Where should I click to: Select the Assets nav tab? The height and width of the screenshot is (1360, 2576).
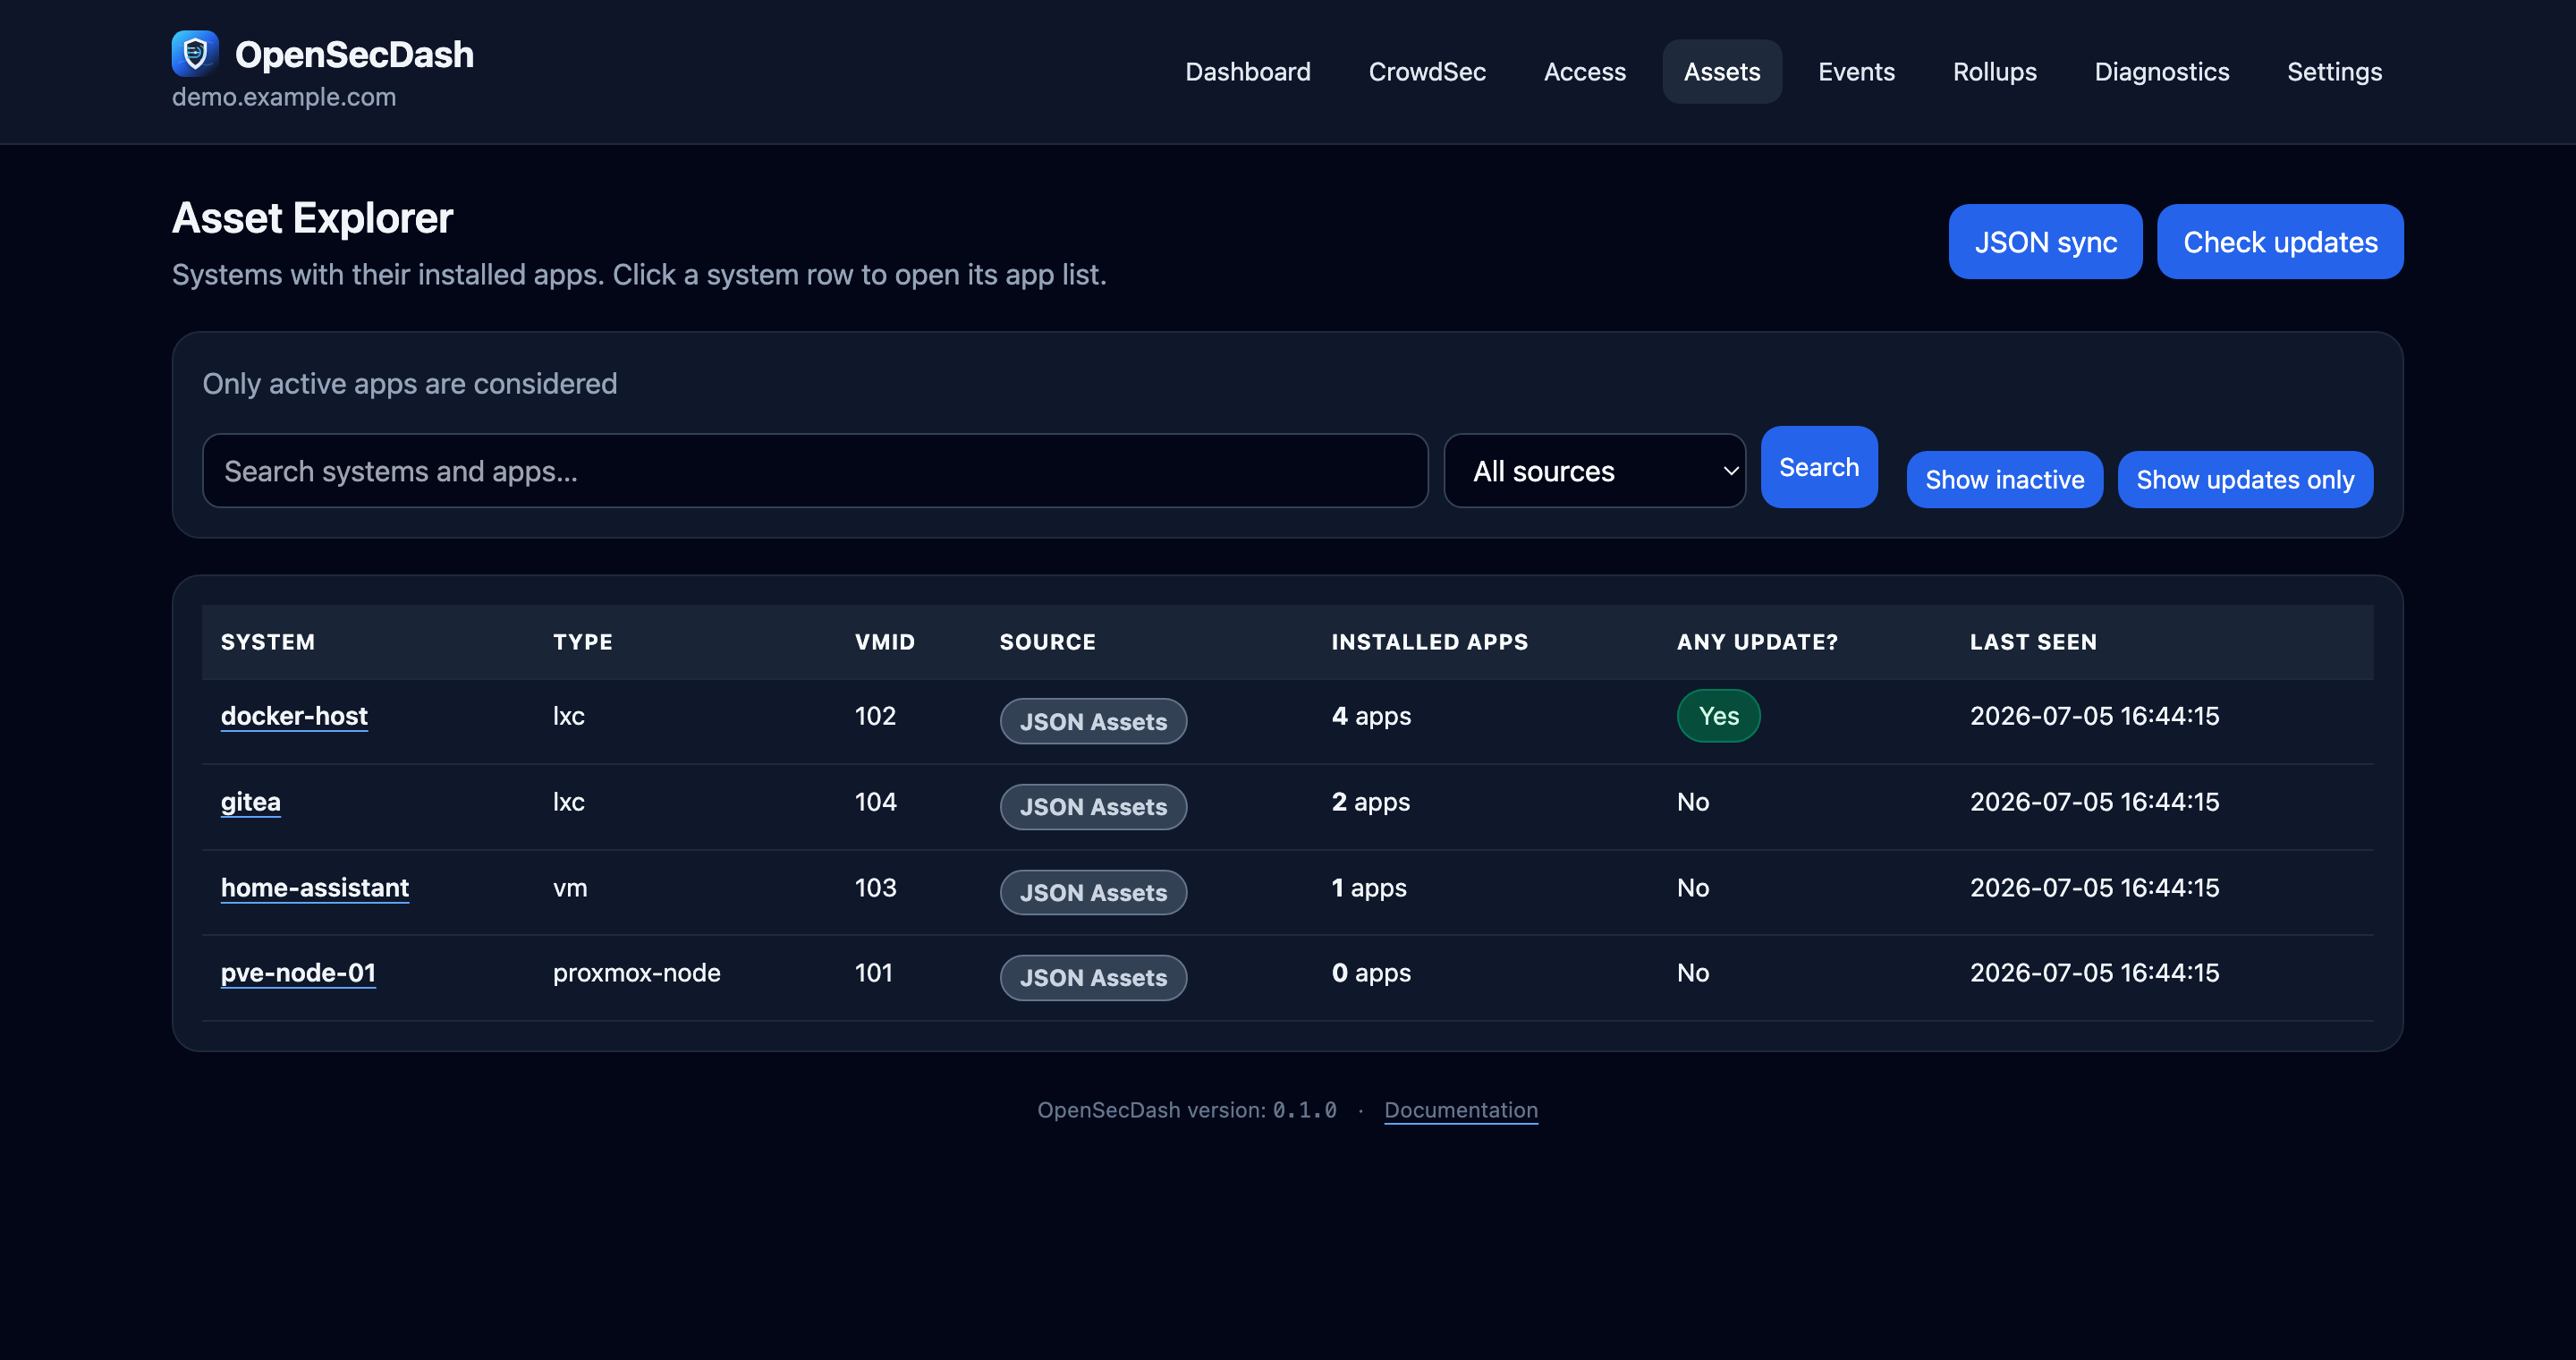click(x=1721, y=72)
